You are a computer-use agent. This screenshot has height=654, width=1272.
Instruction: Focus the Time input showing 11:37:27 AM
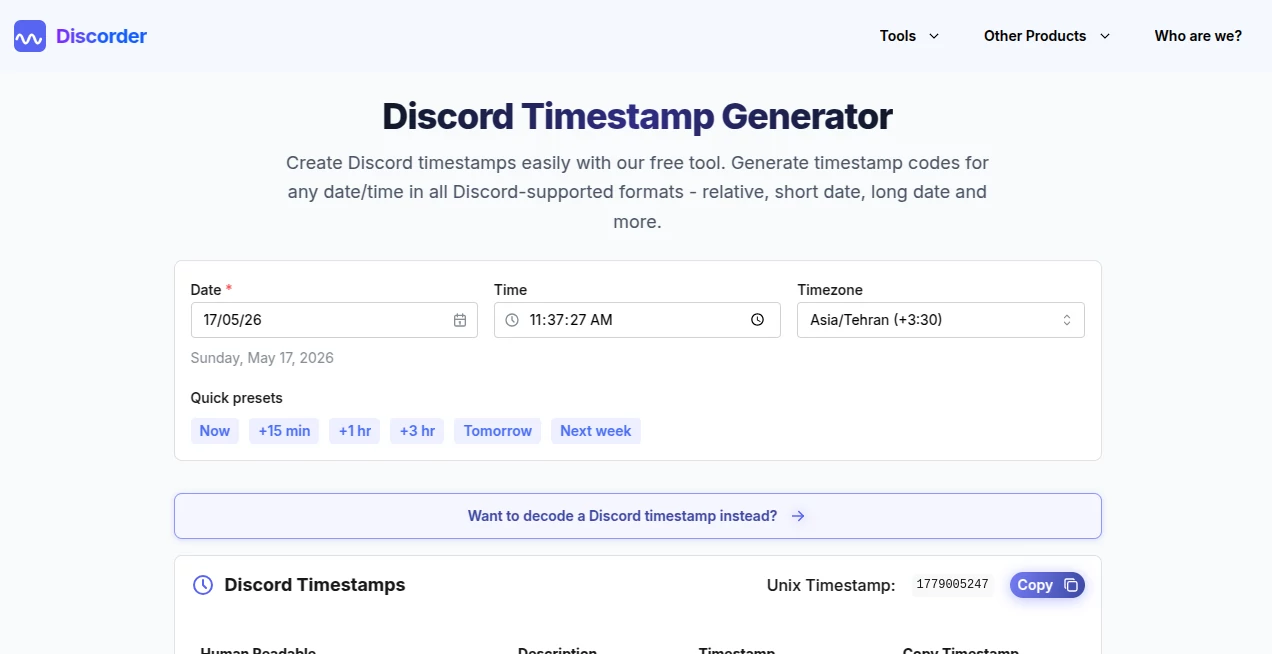[x=637, y=320]
